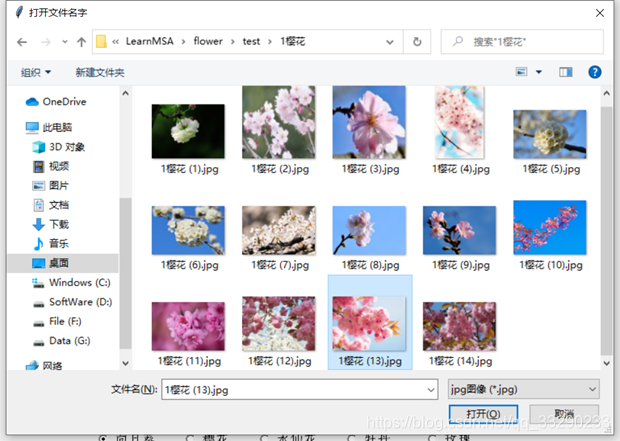The height and width of the screenshot is (441, 620).
Task: Open the jpg图像 (*.jpg) file type dropdown
Action: (524, 389)
